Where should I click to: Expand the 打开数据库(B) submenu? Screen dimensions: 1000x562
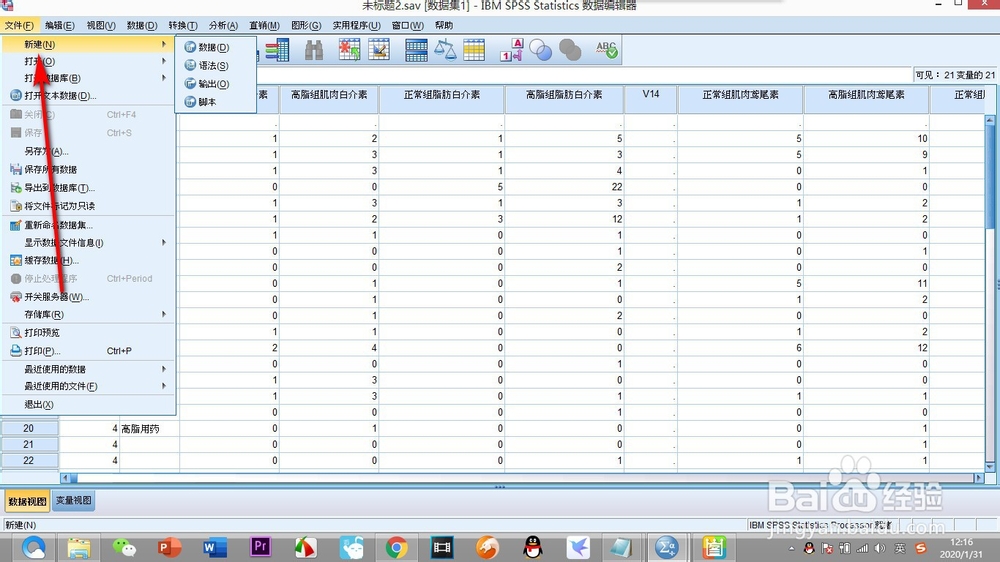[89, 78]
